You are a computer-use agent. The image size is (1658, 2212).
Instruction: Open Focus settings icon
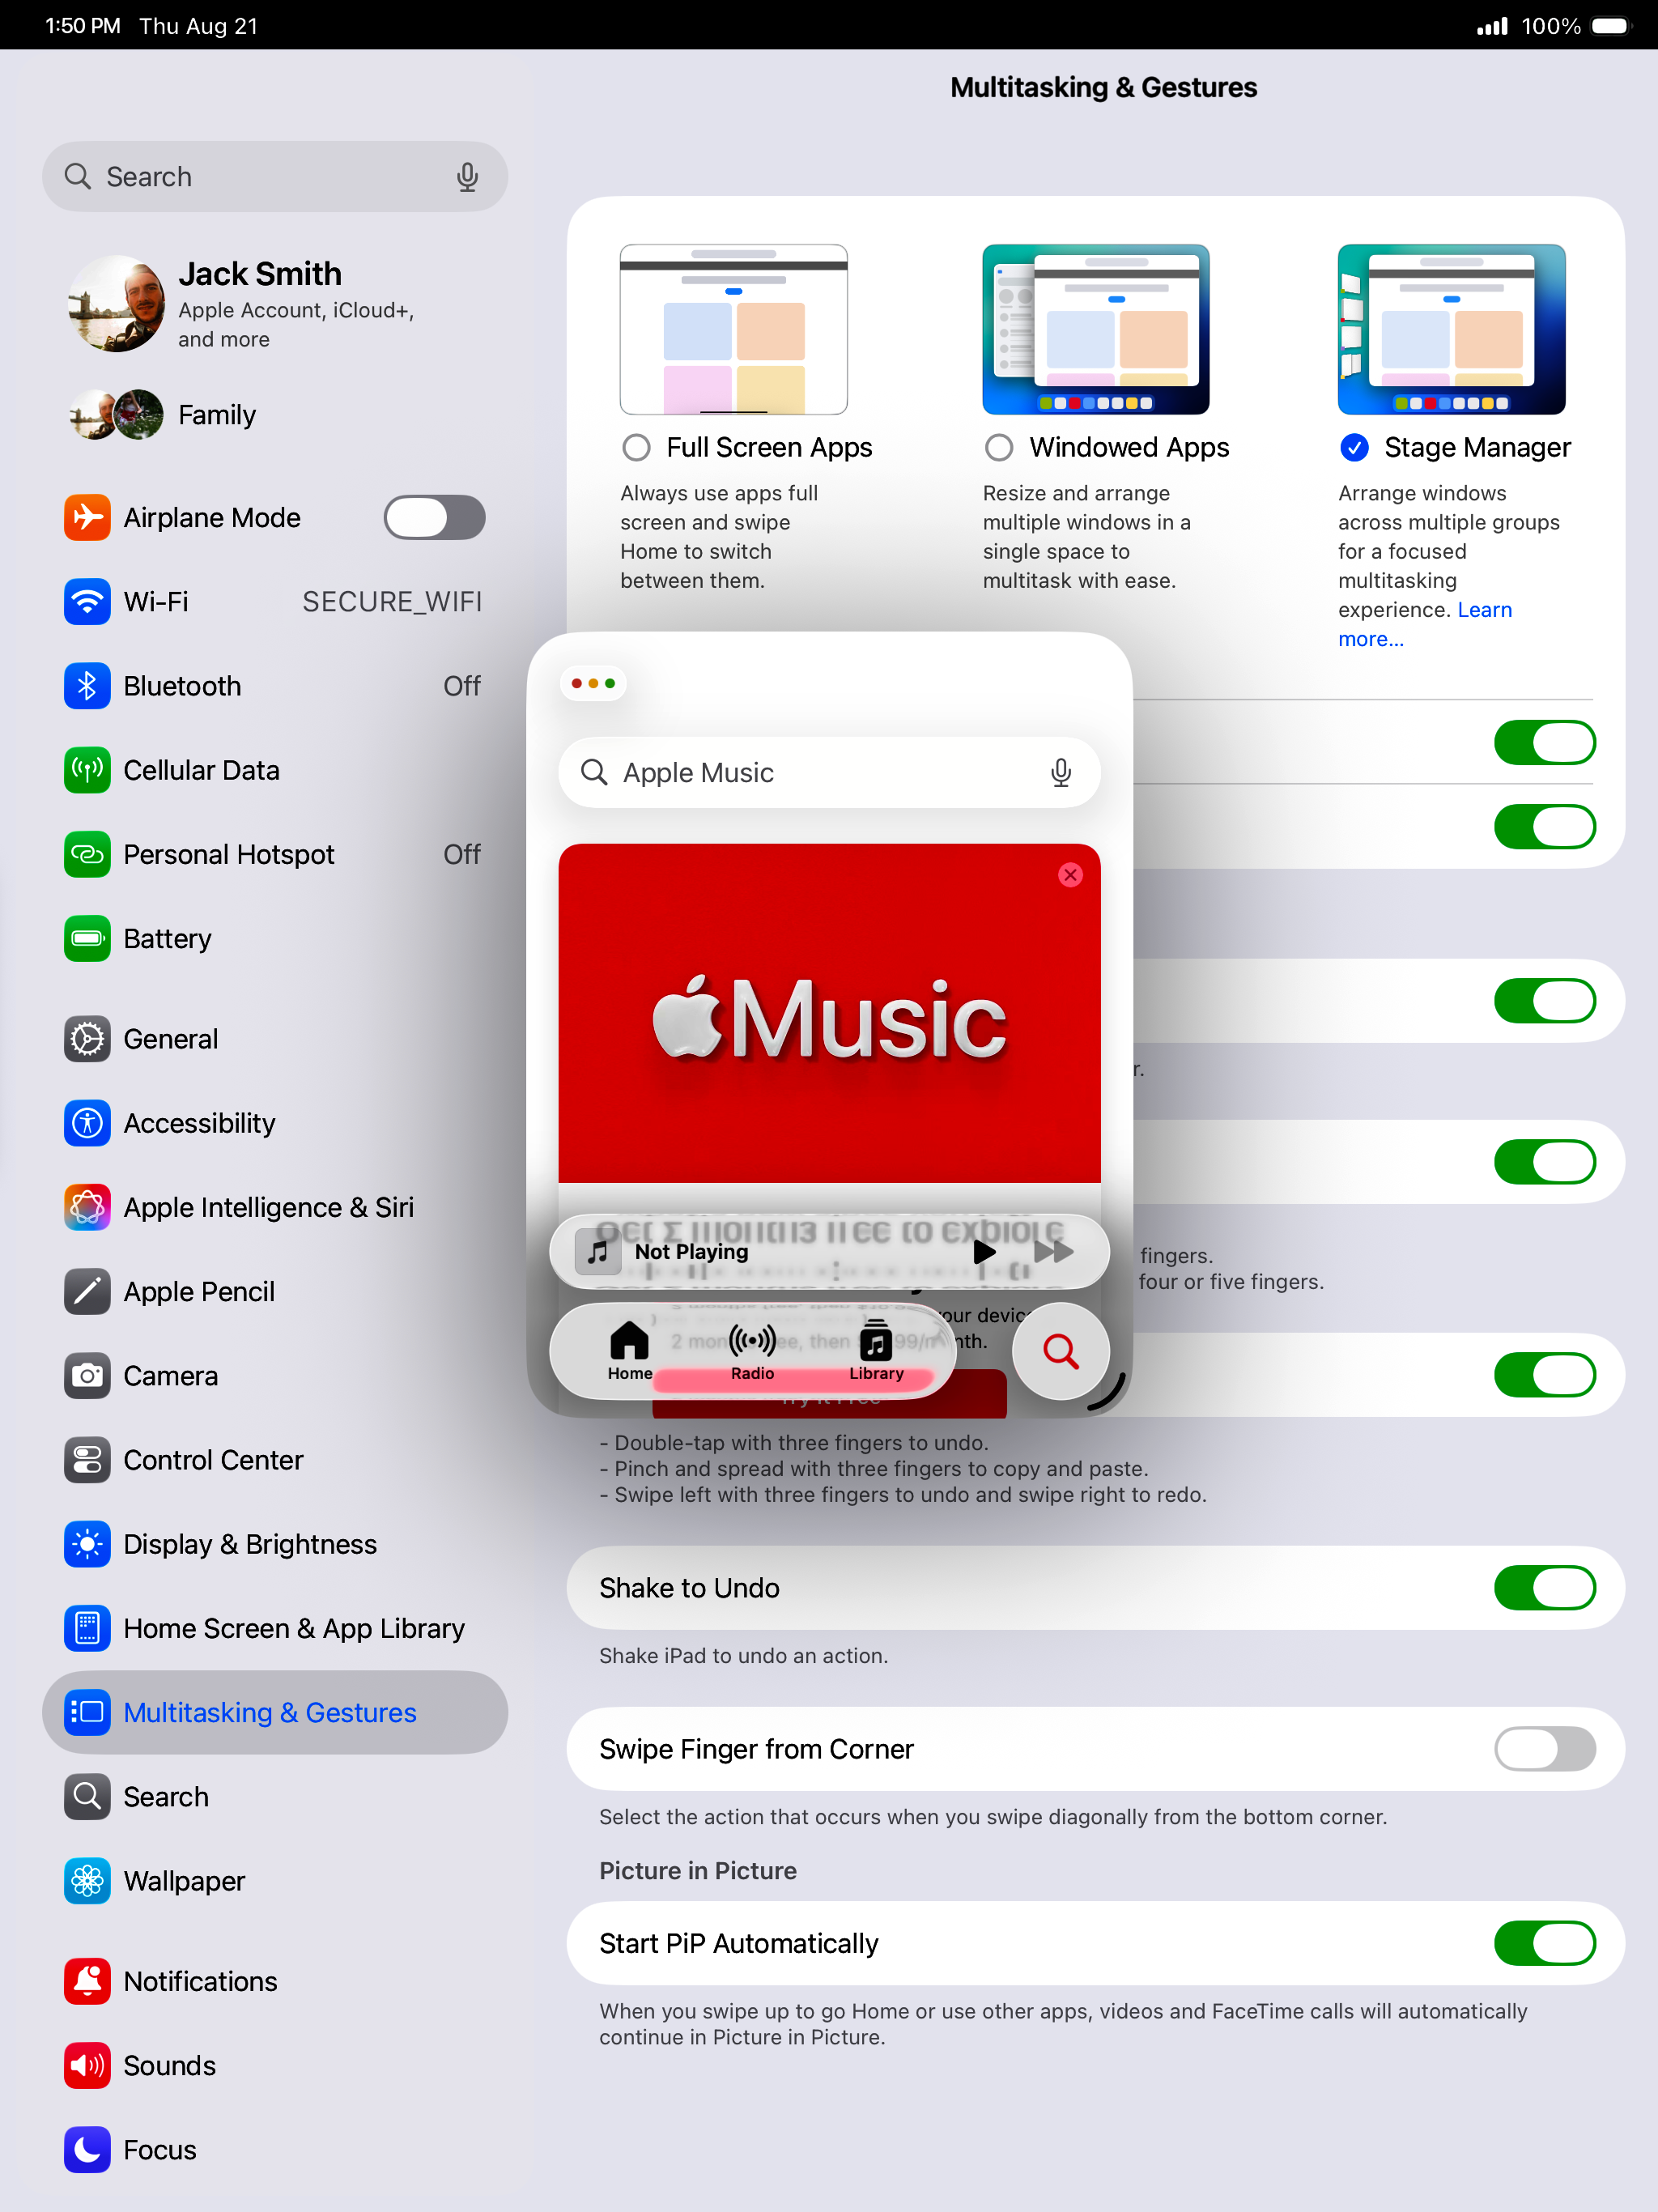(87, 2150)
